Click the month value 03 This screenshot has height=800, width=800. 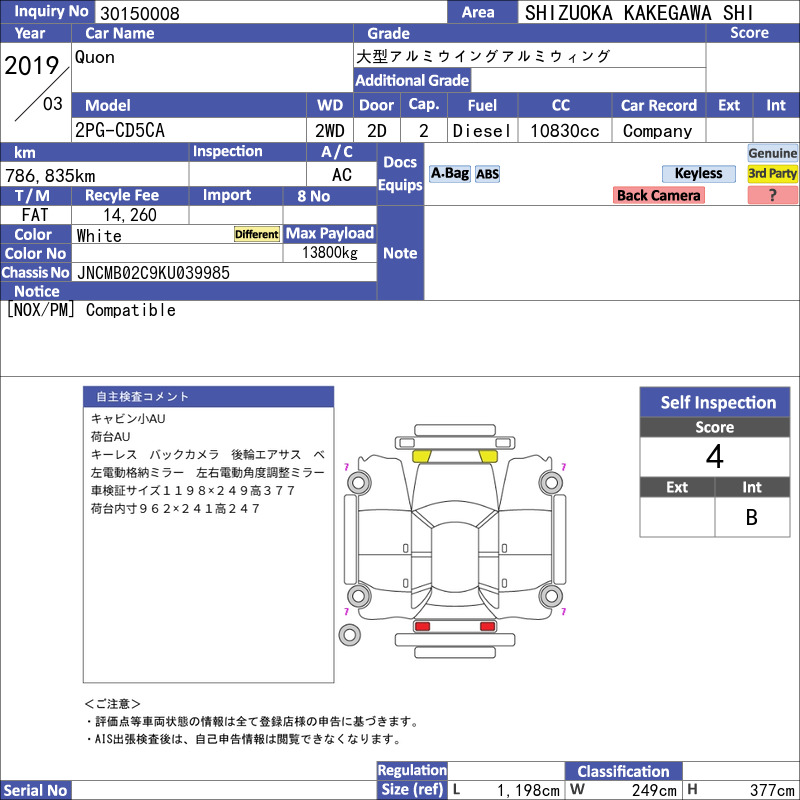(x=53, y=104)
